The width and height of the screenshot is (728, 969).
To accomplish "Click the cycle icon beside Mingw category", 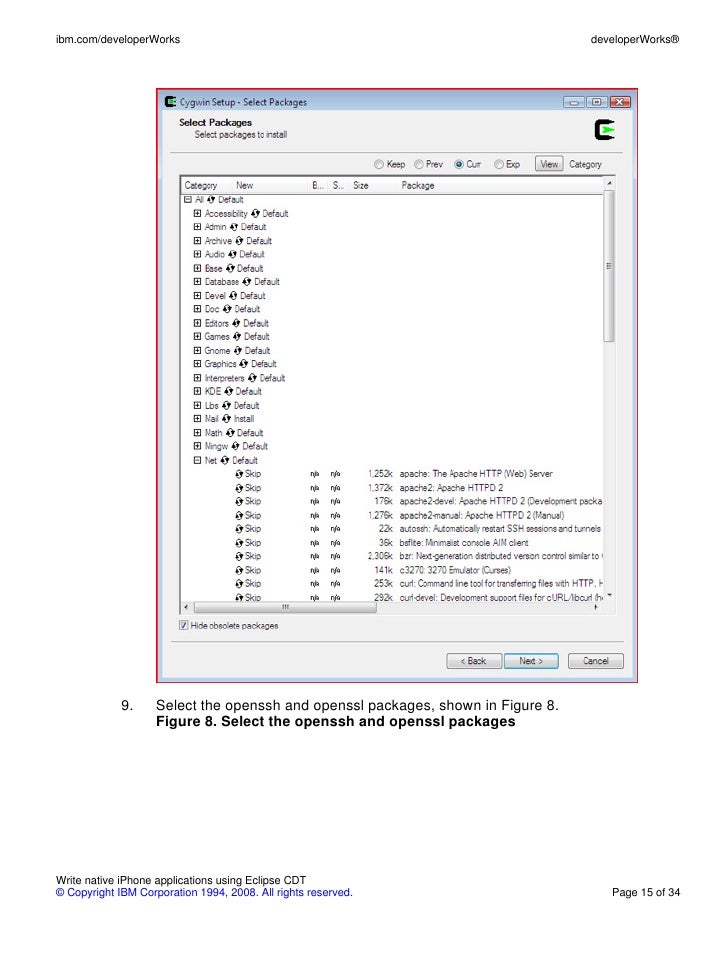I will point(235,446).
